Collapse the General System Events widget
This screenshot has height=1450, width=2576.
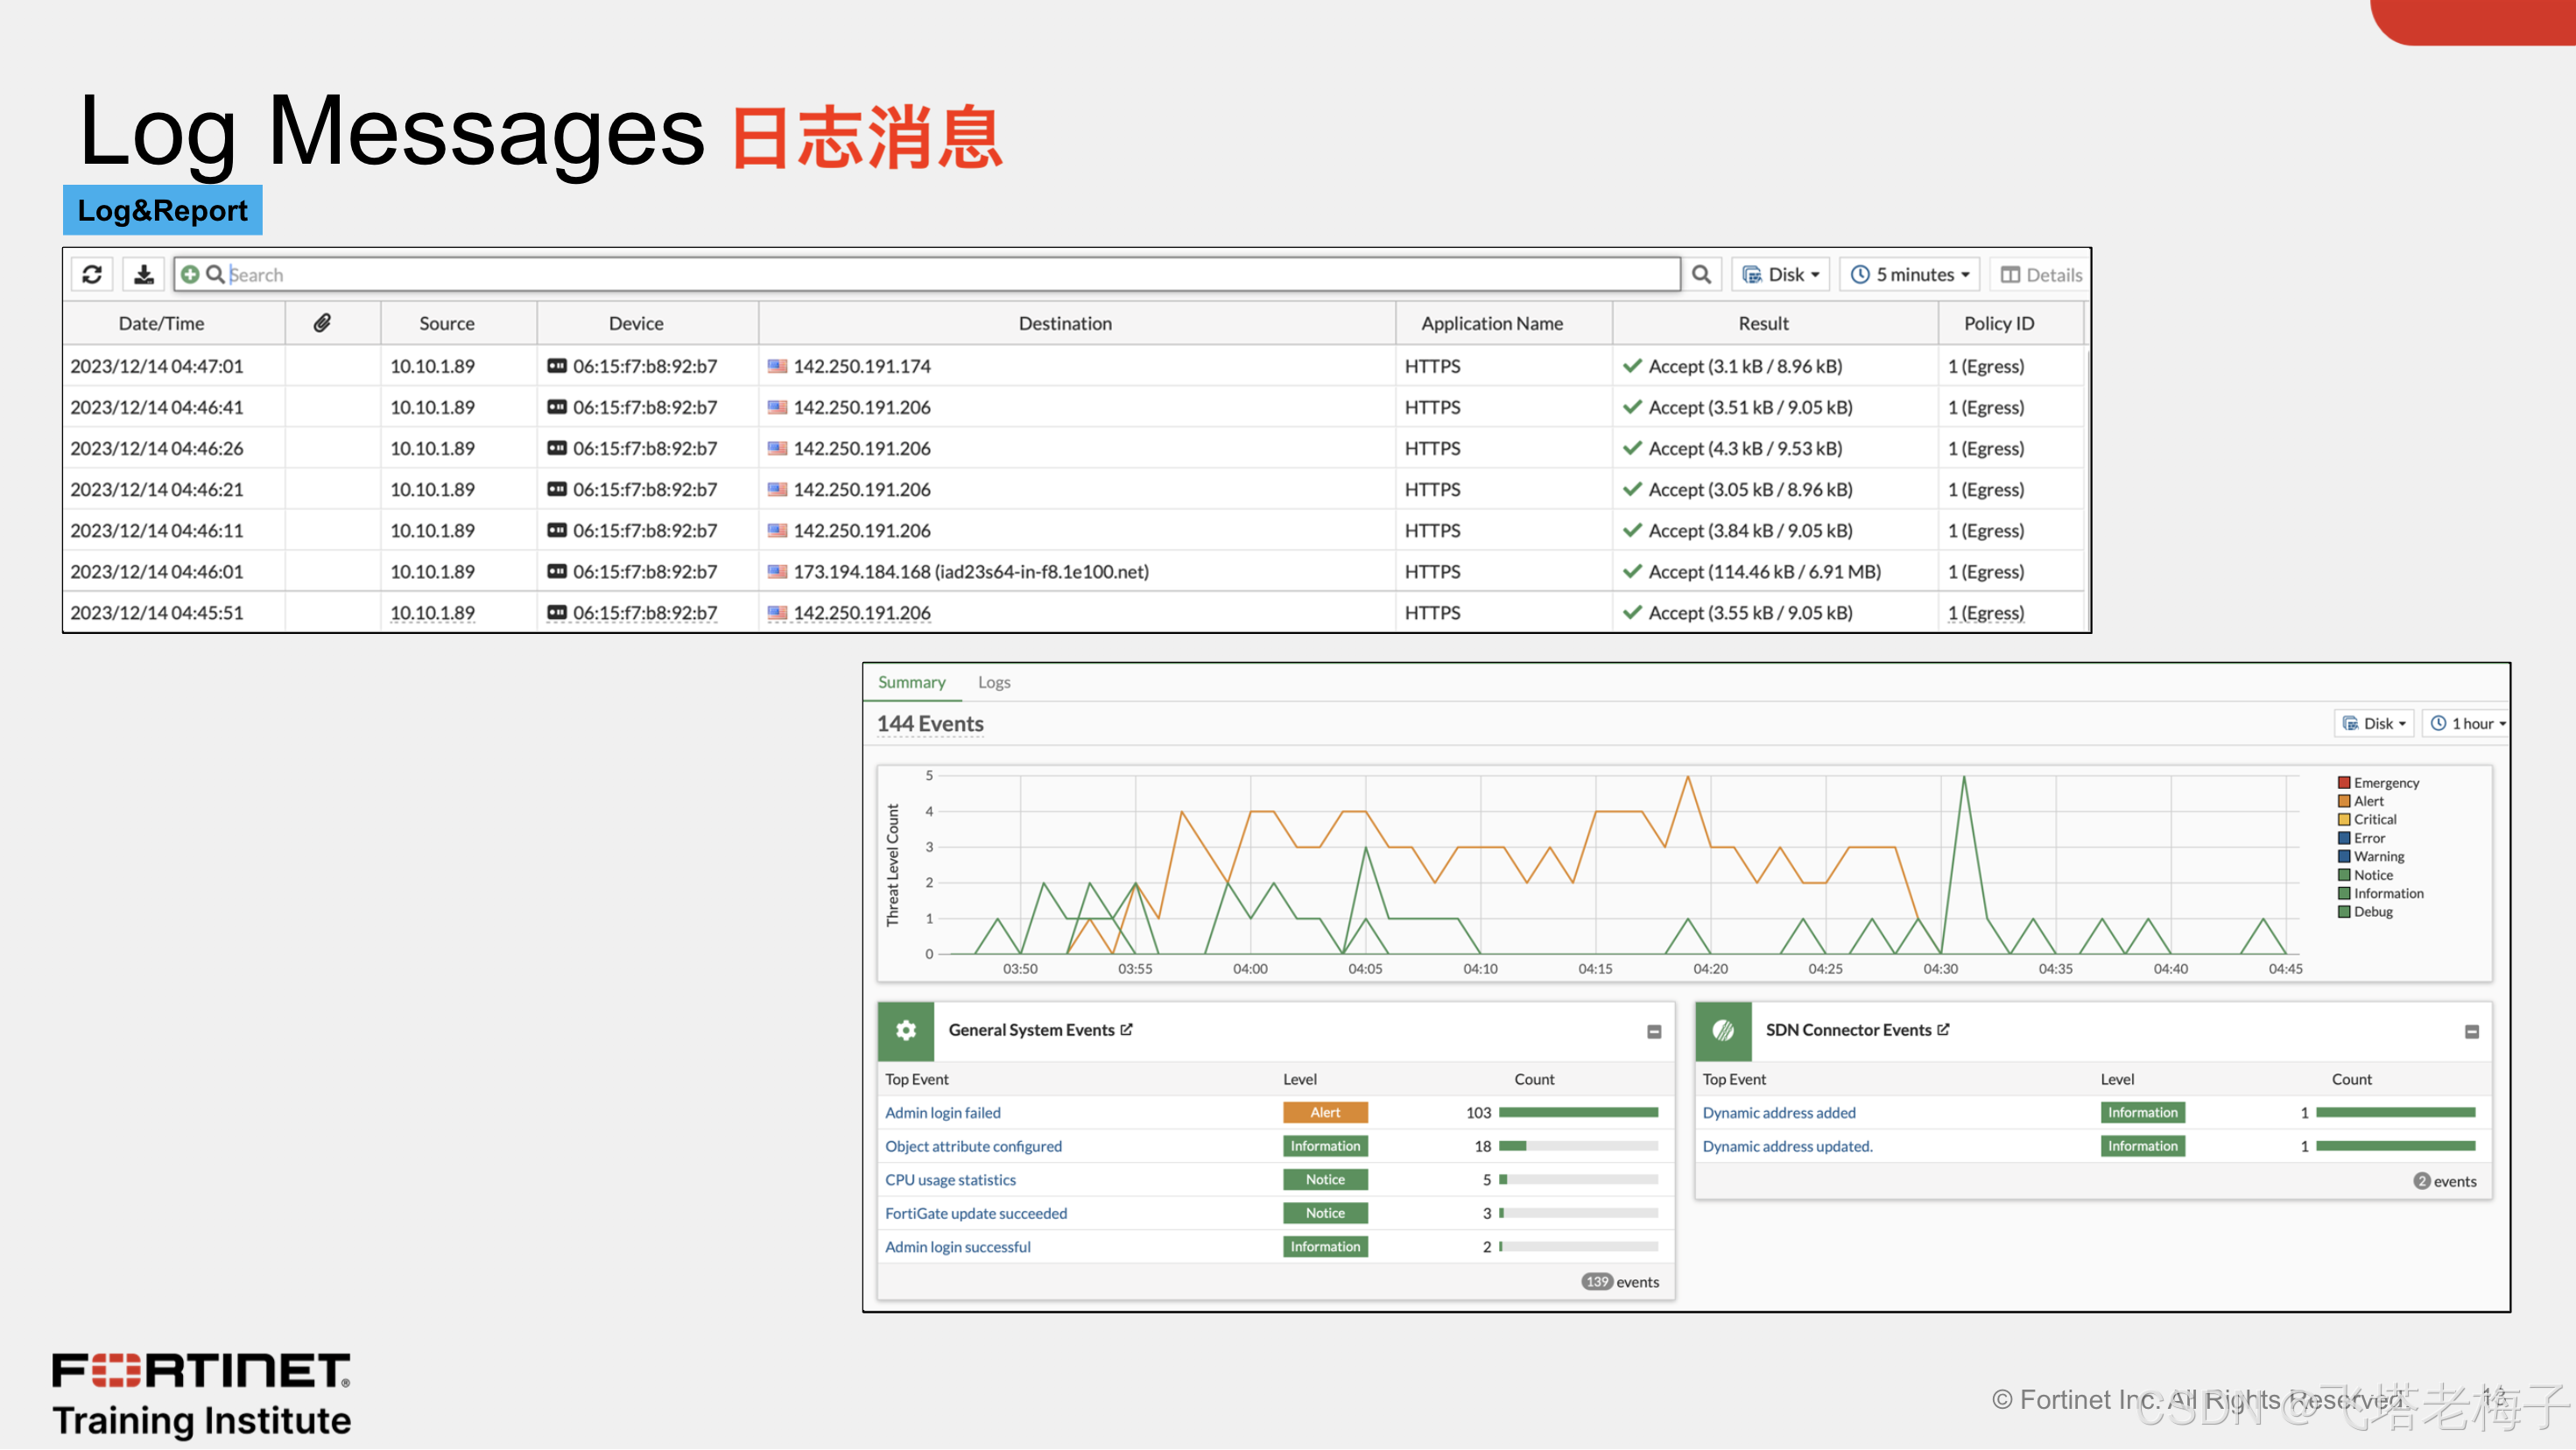pos(1654,1031)
